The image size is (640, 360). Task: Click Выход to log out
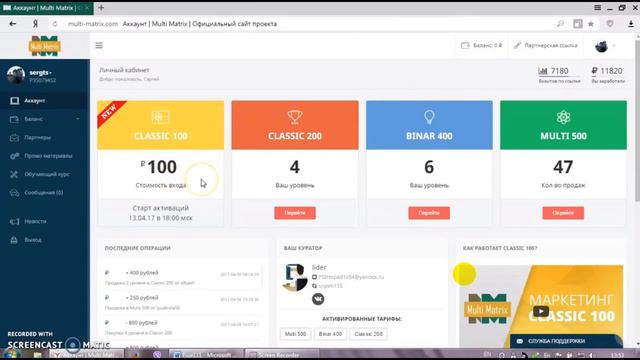click(x=45, y=240)
